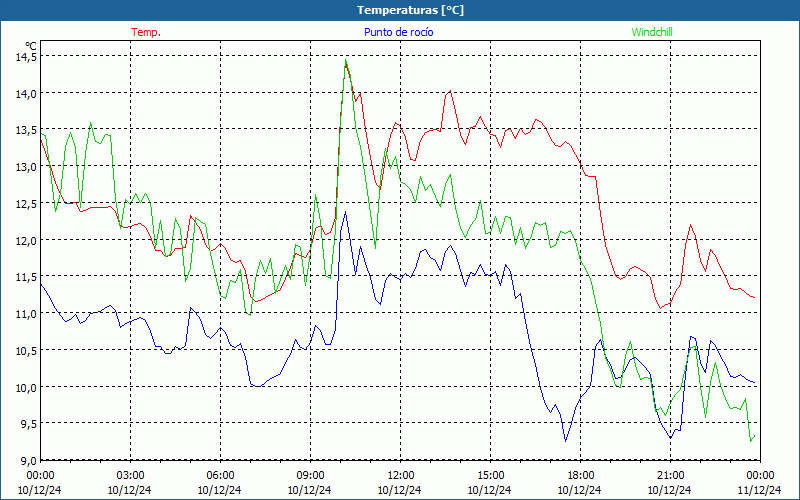Click the 13,0 y-axis value
The height and width of the screenshot is (500, 800).
pos(26,167)
